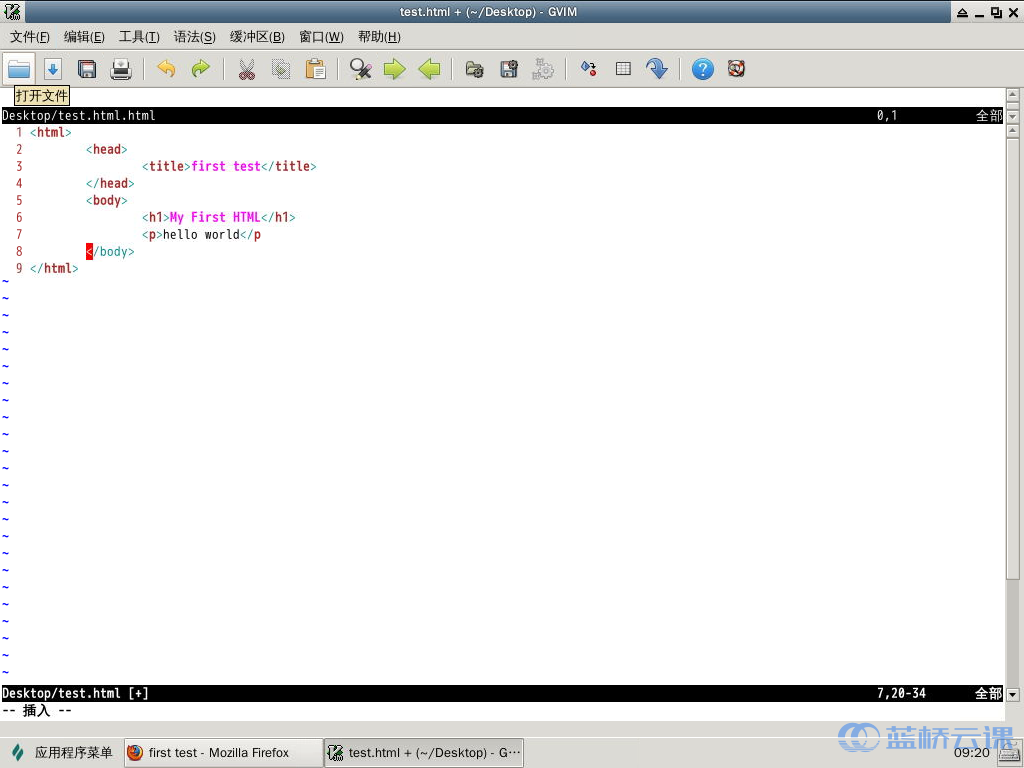Save the current file via toolbar
This screenshot has width=1024, height=768.
click(87, 69)
